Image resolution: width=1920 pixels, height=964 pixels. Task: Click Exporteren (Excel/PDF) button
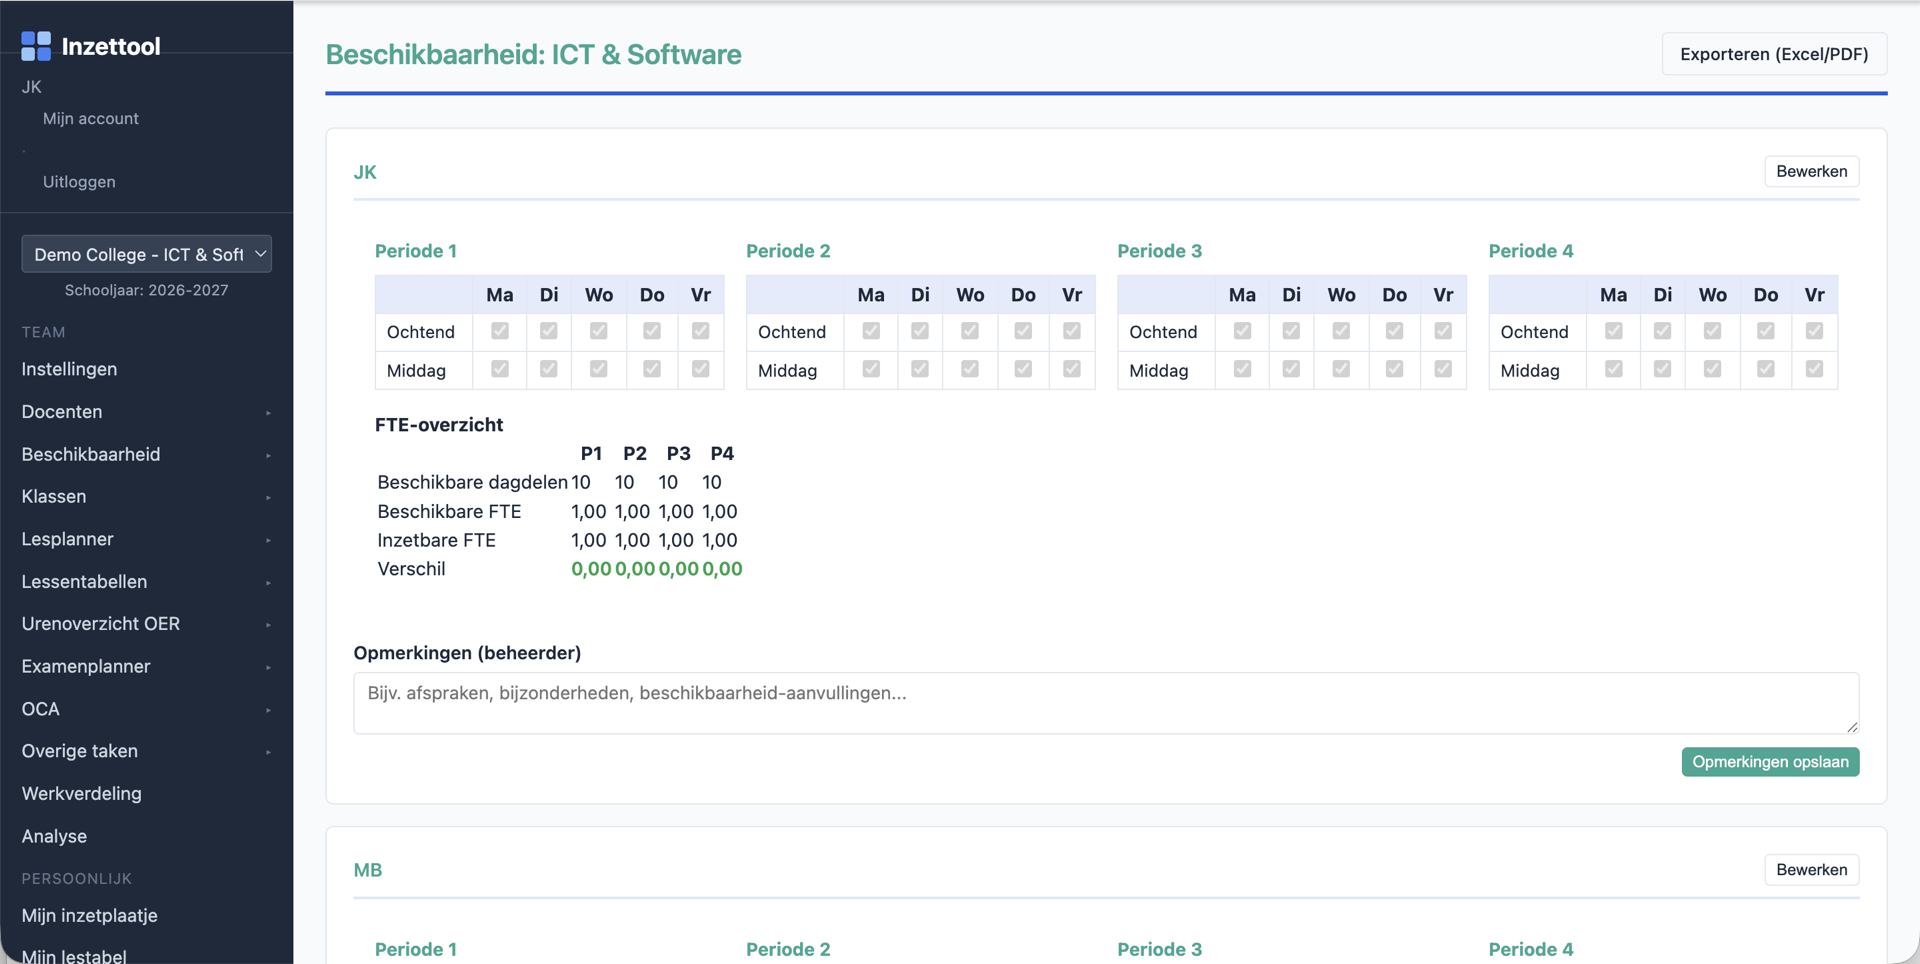pyautogui.click(x=1774, y=54)
